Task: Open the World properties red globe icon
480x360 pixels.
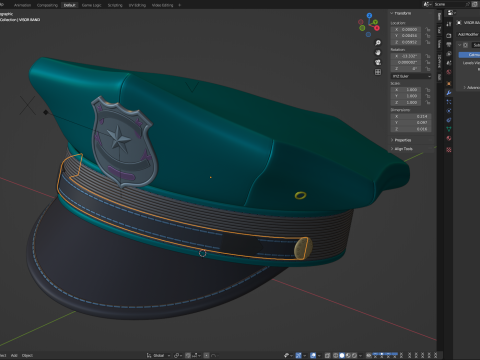Action: 449,72
